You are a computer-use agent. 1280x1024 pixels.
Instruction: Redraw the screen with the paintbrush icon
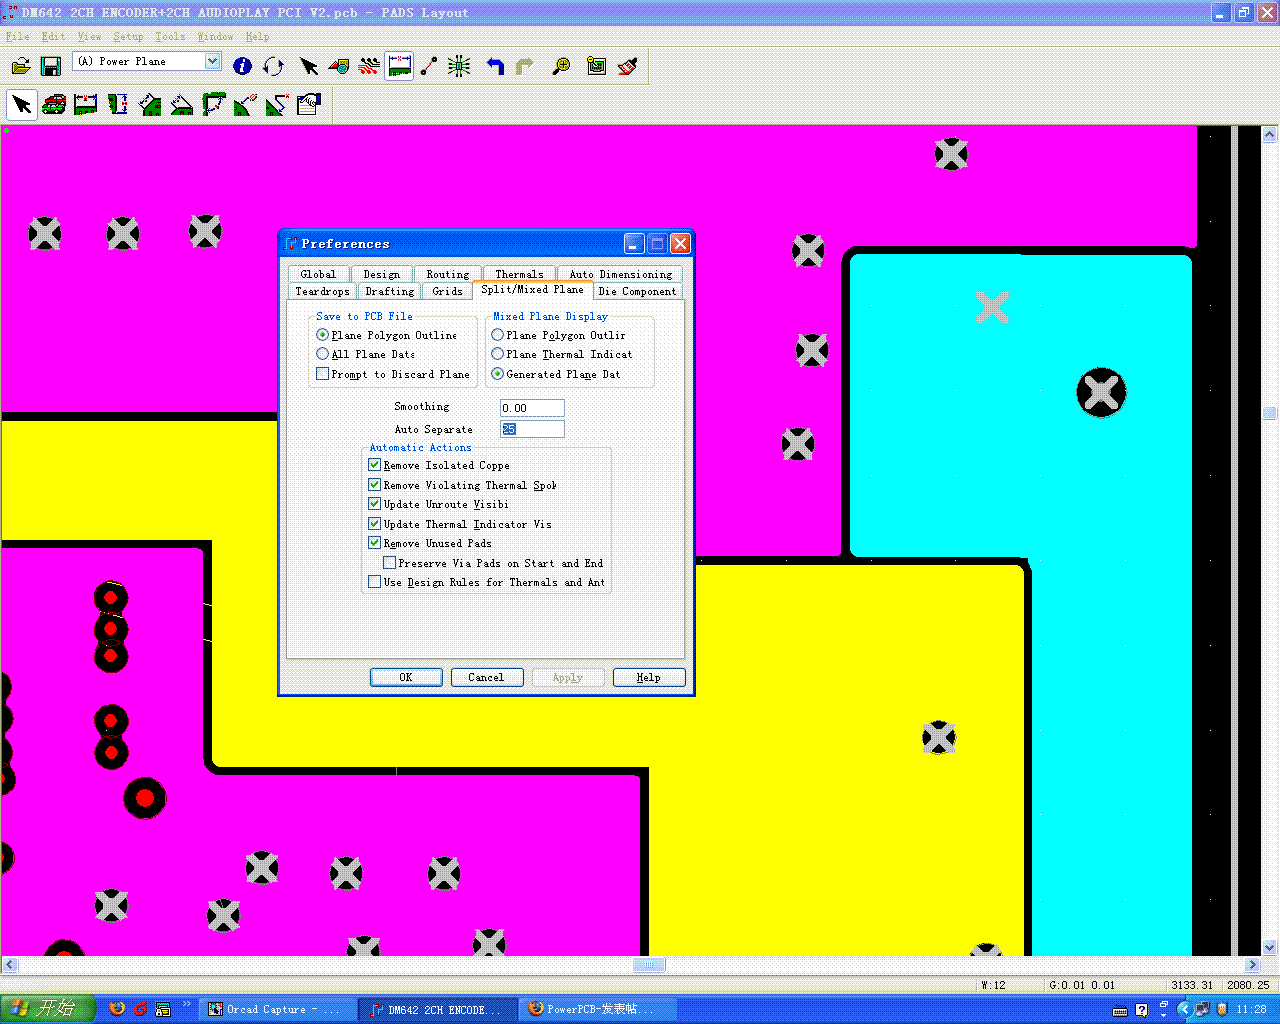[628, 66]
